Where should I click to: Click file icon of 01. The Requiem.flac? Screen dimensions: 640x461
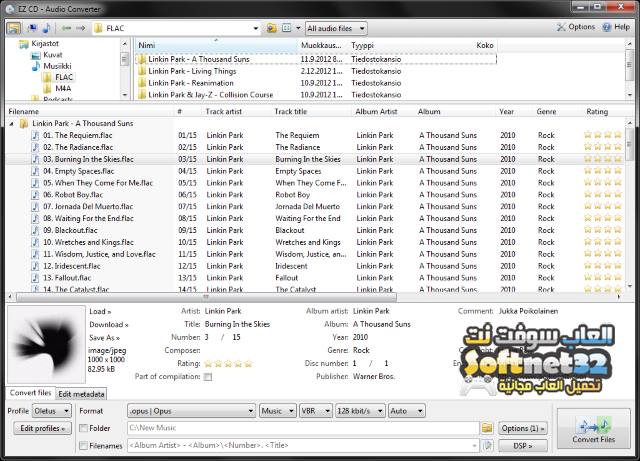coord(36,135)
